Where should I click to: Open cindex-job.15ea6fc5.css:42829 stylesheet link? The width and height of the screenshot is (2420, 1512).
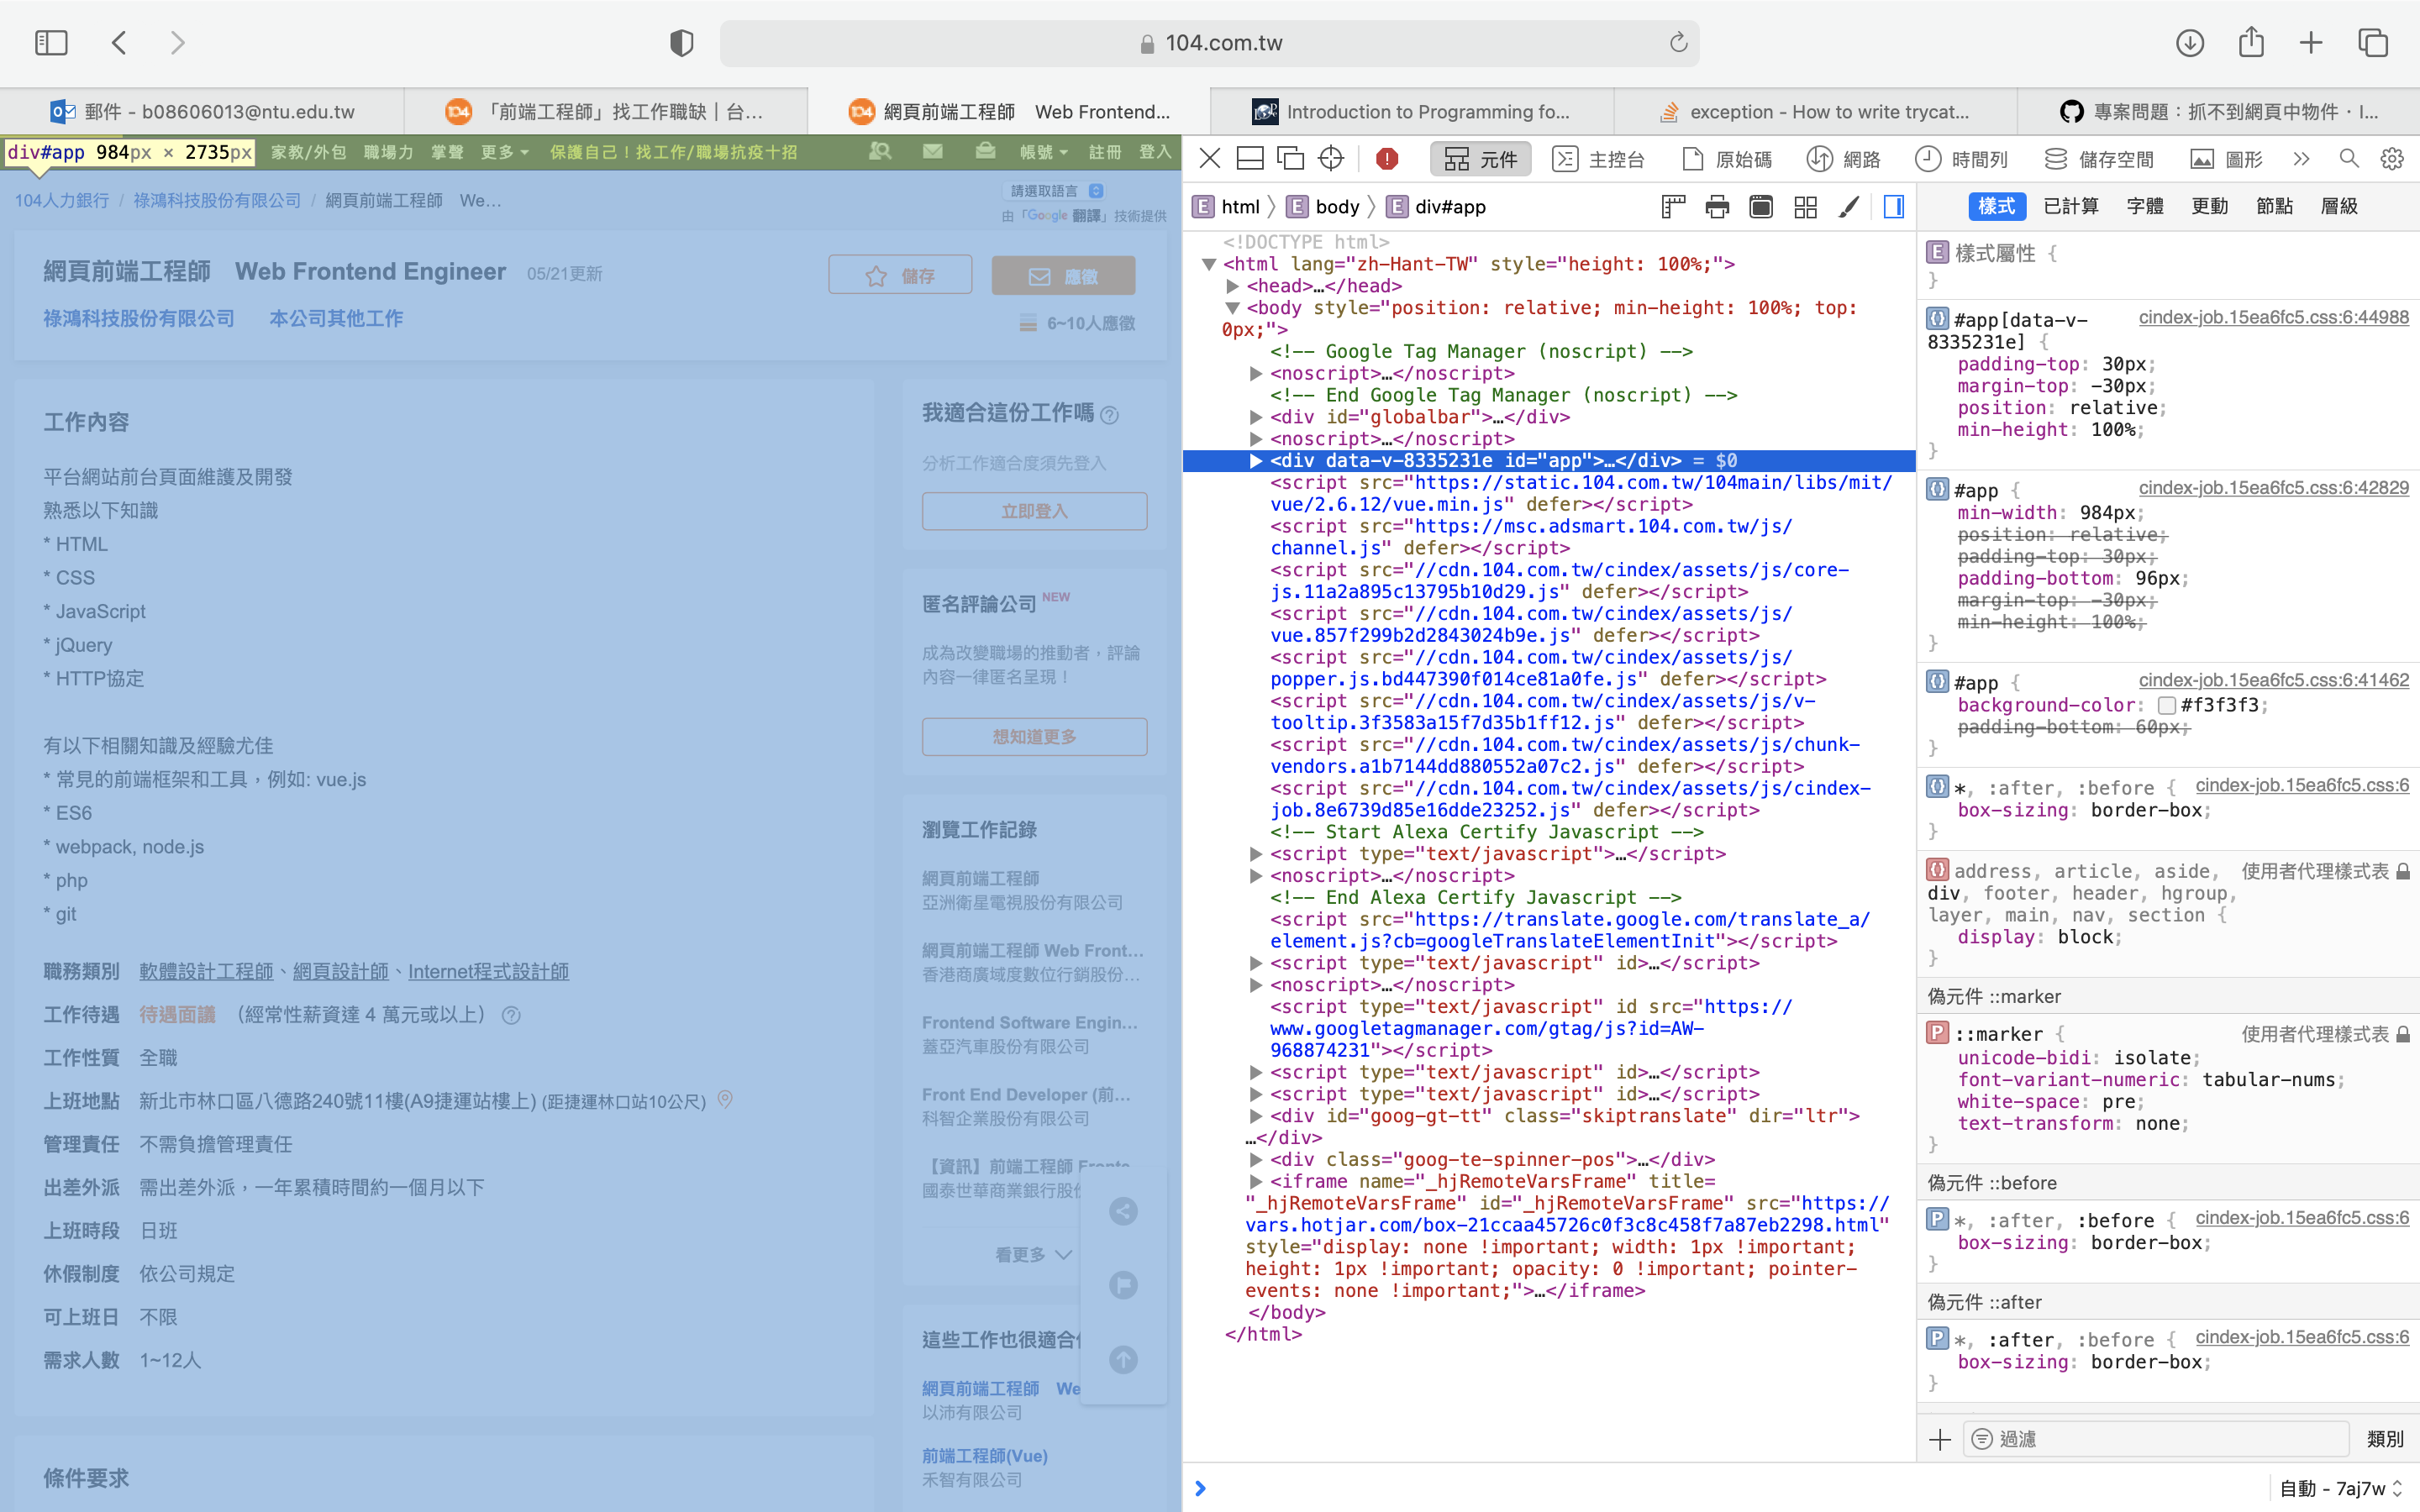[x=2272, y=488]
